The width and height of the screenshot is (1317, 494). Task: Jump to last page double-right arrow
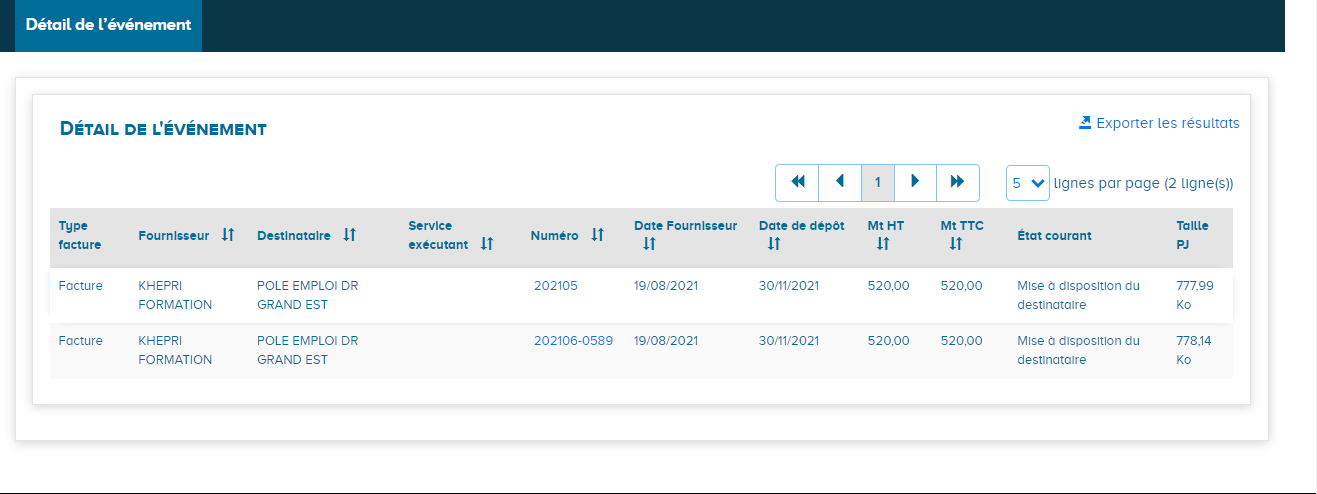coord(957,182)
